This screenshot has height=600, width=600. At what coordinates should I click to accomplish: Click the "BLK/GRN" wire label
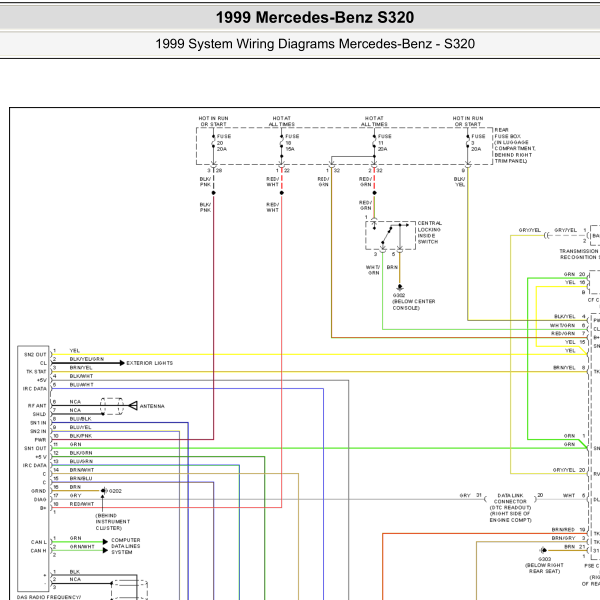click(81, 453)
